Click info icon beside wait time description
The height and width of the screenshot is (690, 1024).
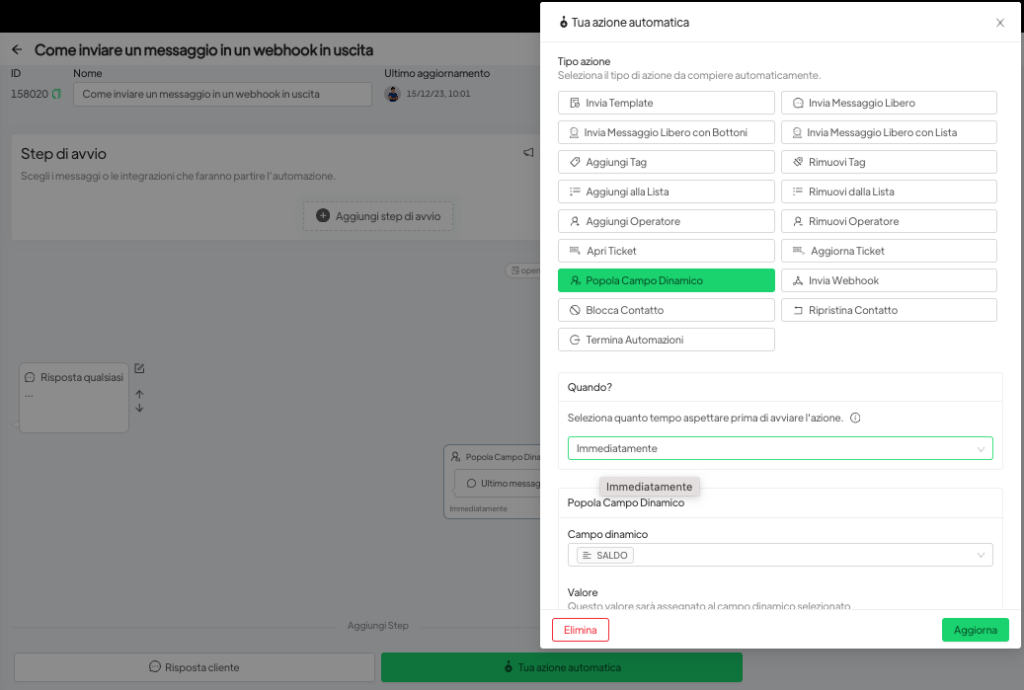(855, 418)
